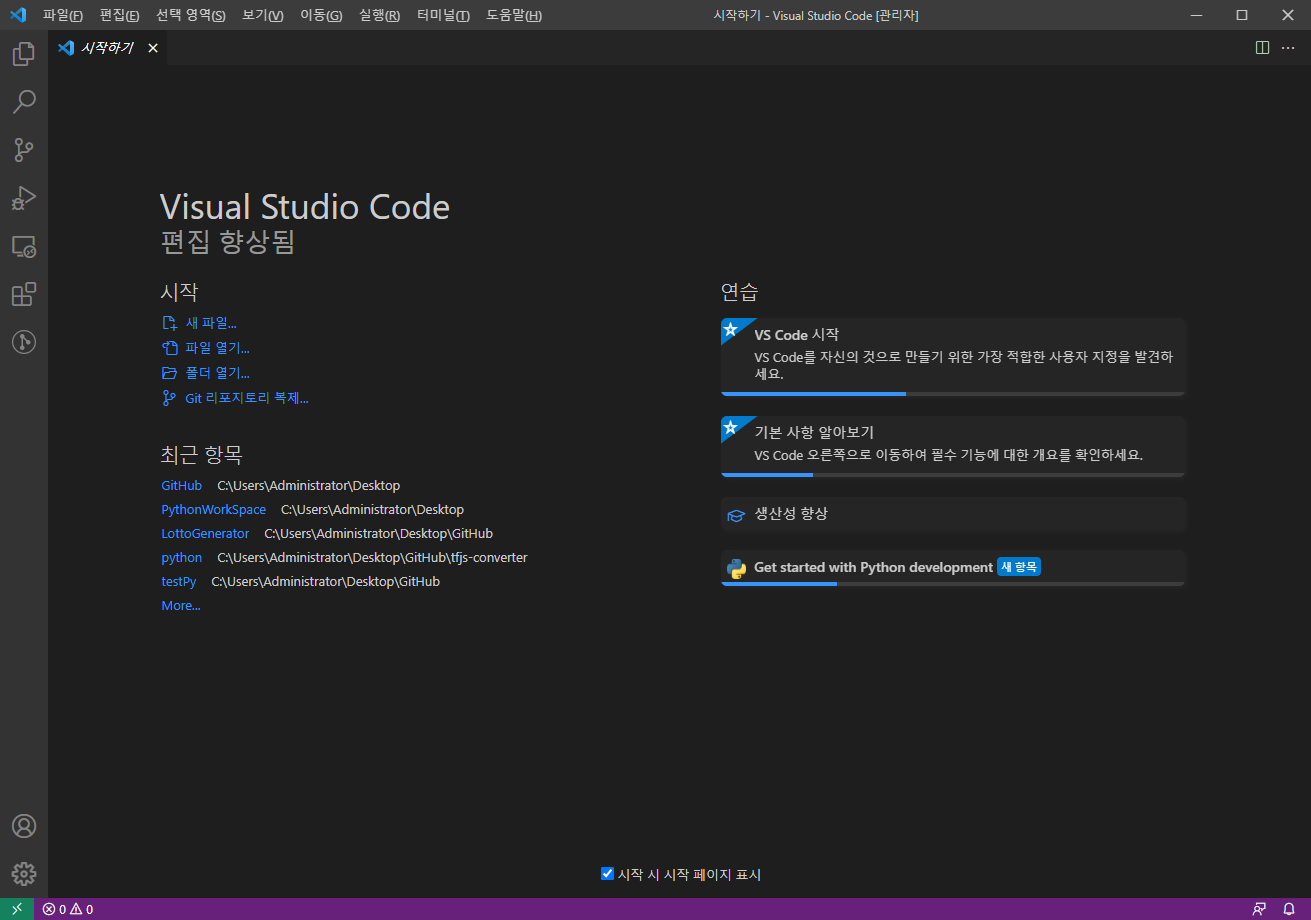Click the VS Code logo in title bar
This screenshot has height=920, width=1311.
click(17, 15)
